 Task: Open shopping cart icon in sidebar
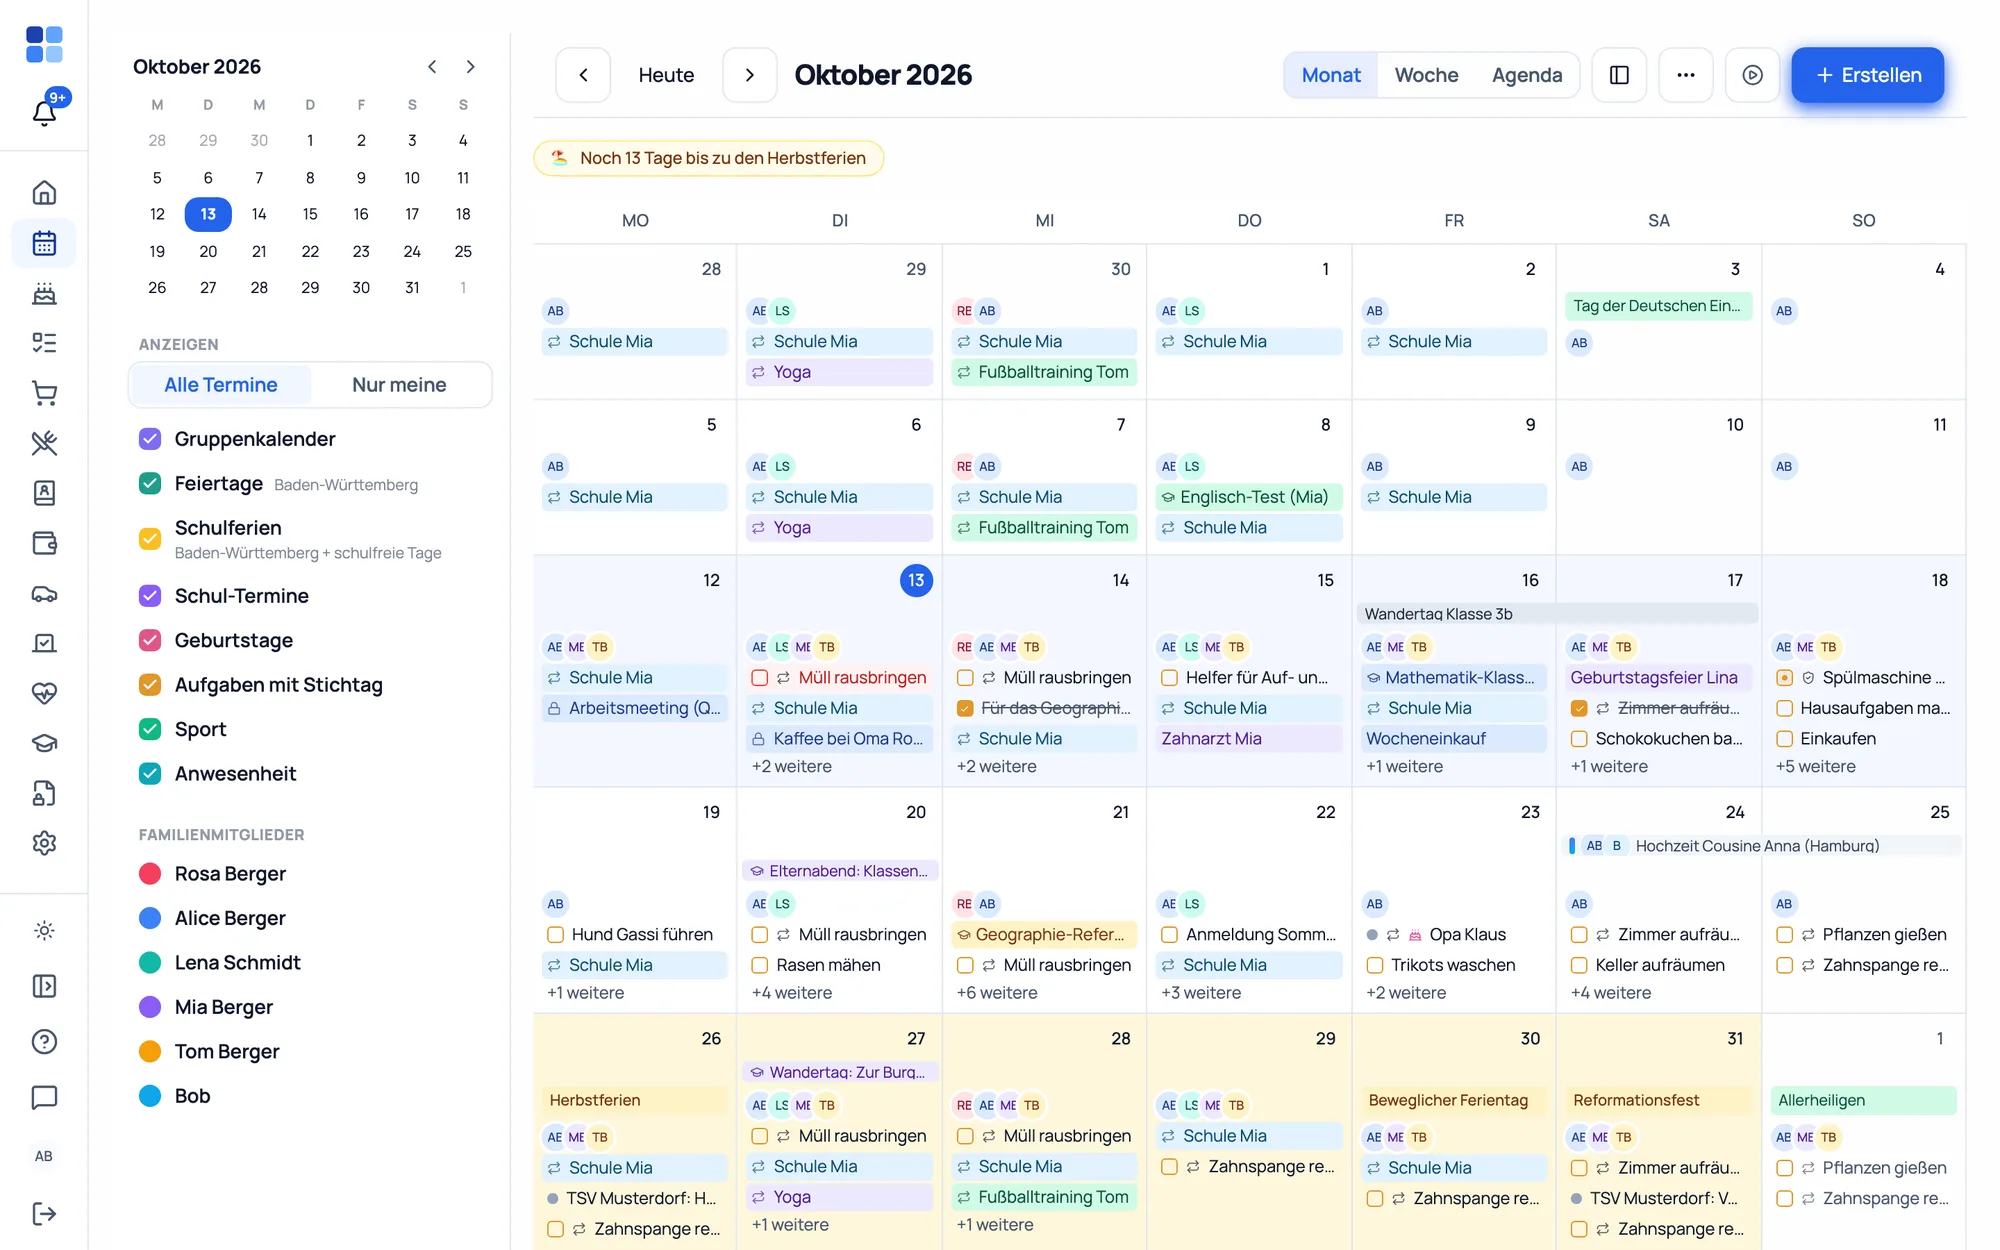point(44,393)
